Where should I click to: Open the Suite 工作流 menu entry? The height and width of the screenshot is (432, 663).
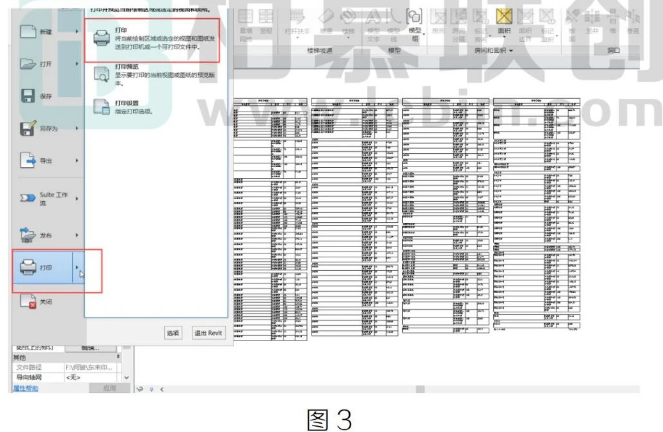click(49, 198)
